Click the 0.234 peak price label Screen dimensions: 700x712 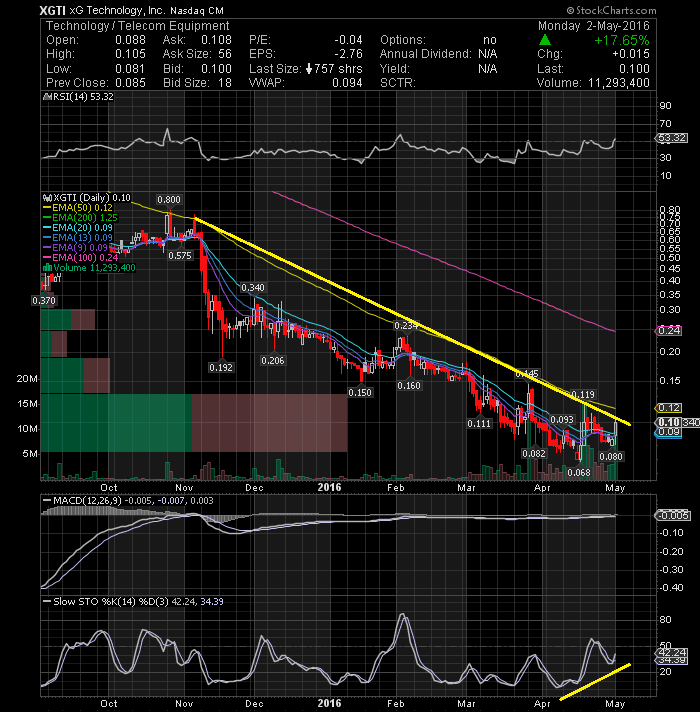tap(405, 326)
